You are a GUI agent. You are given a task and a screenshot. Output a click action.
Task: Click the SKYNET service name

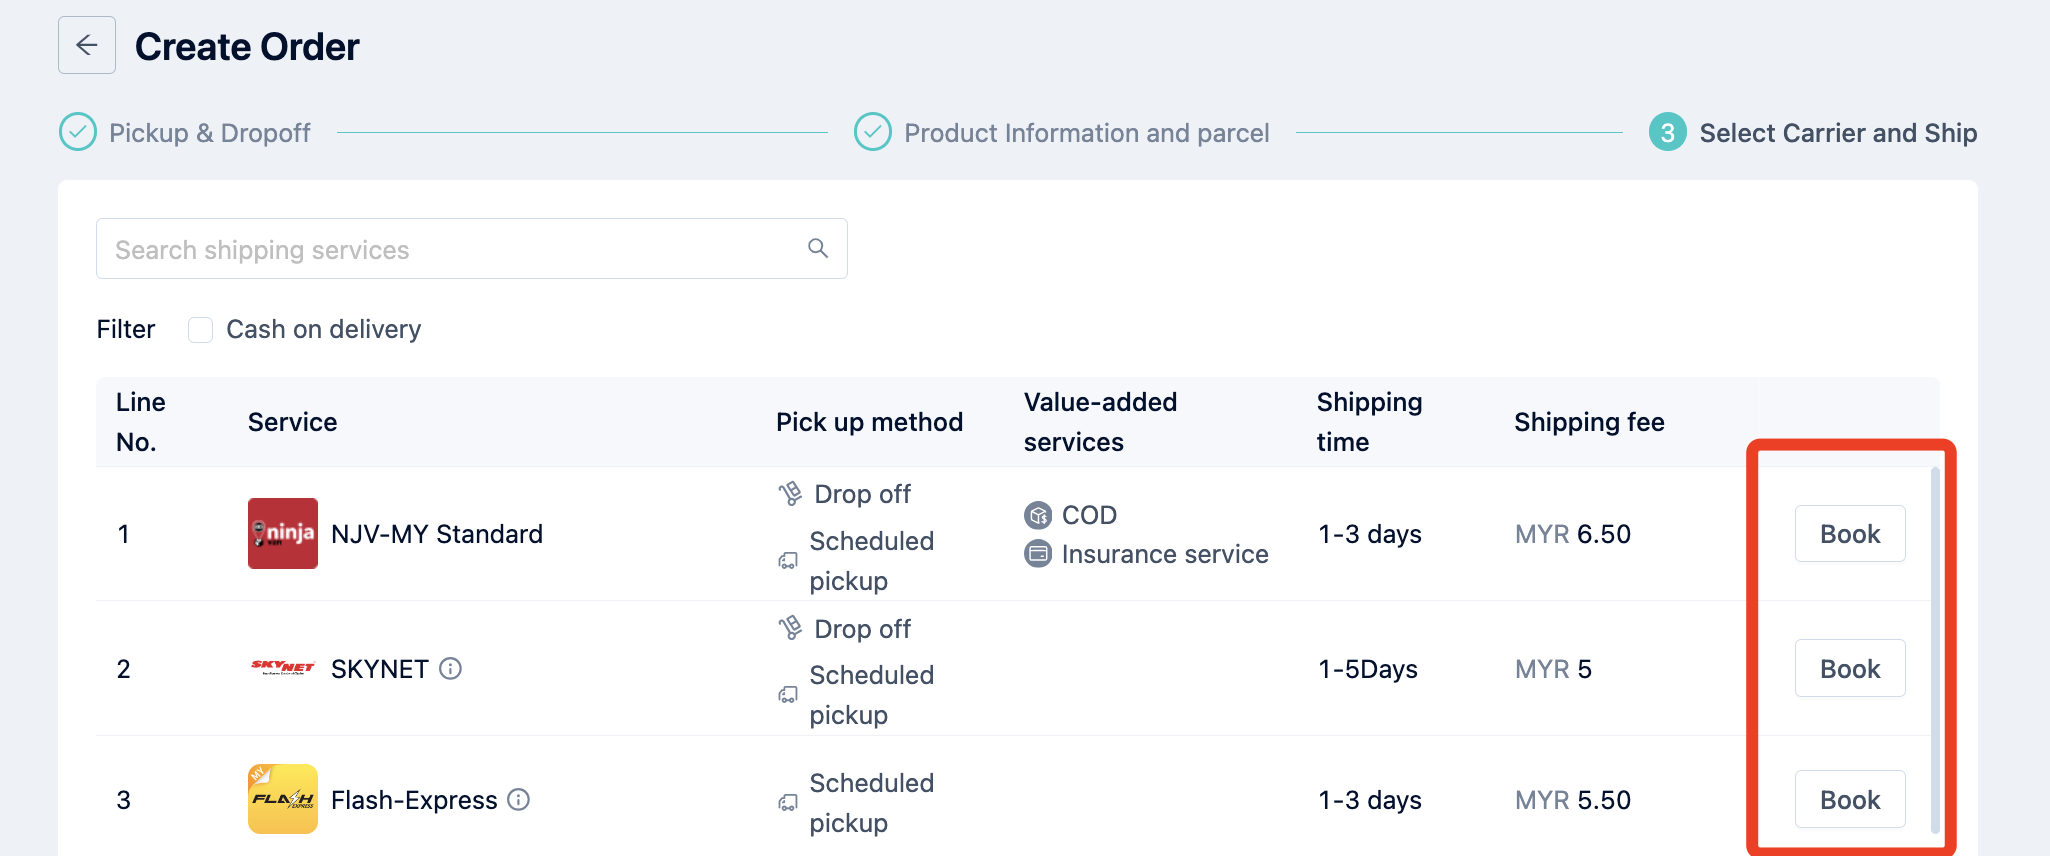[380, 669]
